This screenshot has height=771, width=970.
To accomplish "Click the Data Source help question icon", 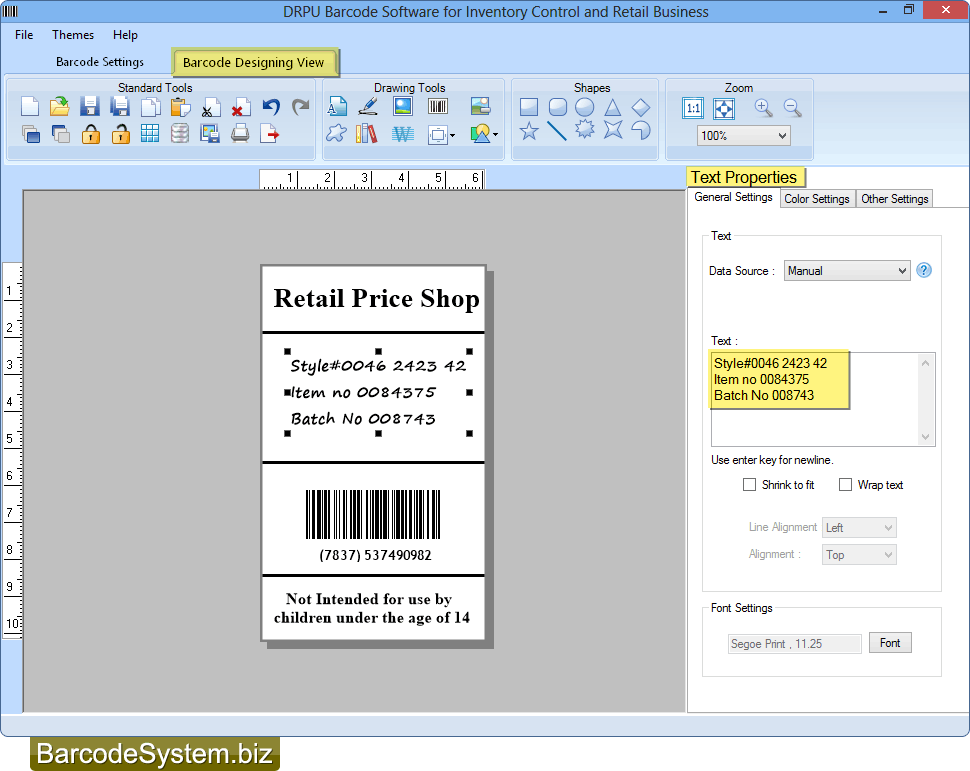I will click(924, 270).
